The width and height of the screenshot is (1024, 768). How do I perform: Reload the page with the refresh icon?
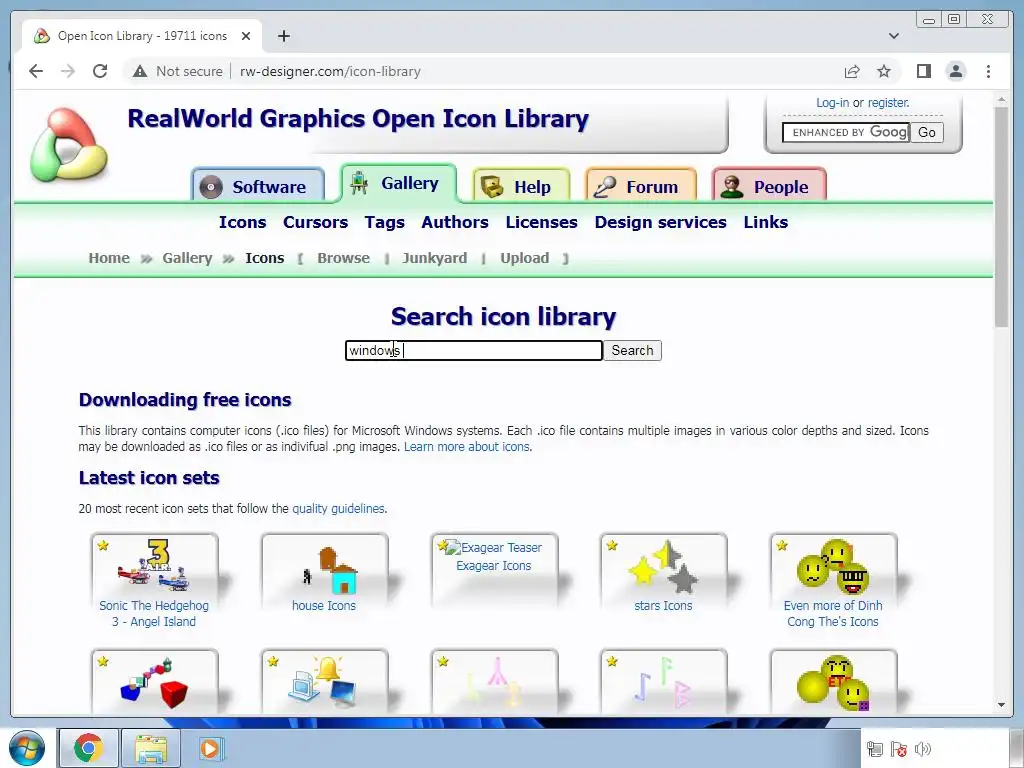point(100,71)
